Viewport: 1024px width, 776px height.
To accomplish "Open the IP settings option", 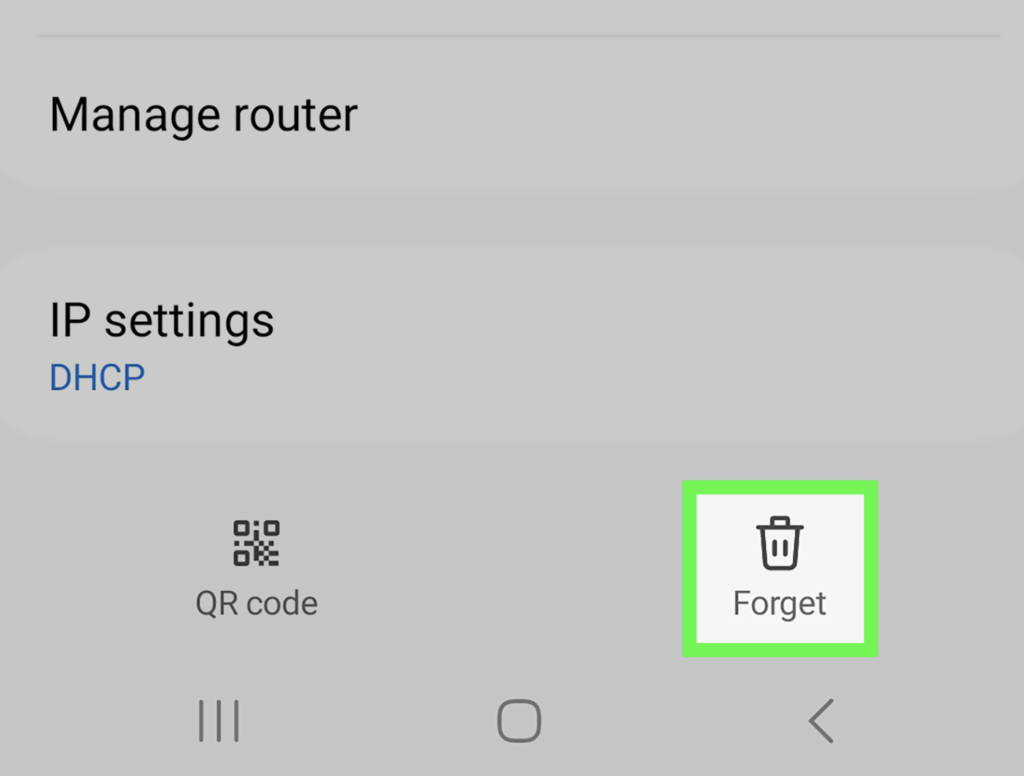I will [x=512, y=345].
